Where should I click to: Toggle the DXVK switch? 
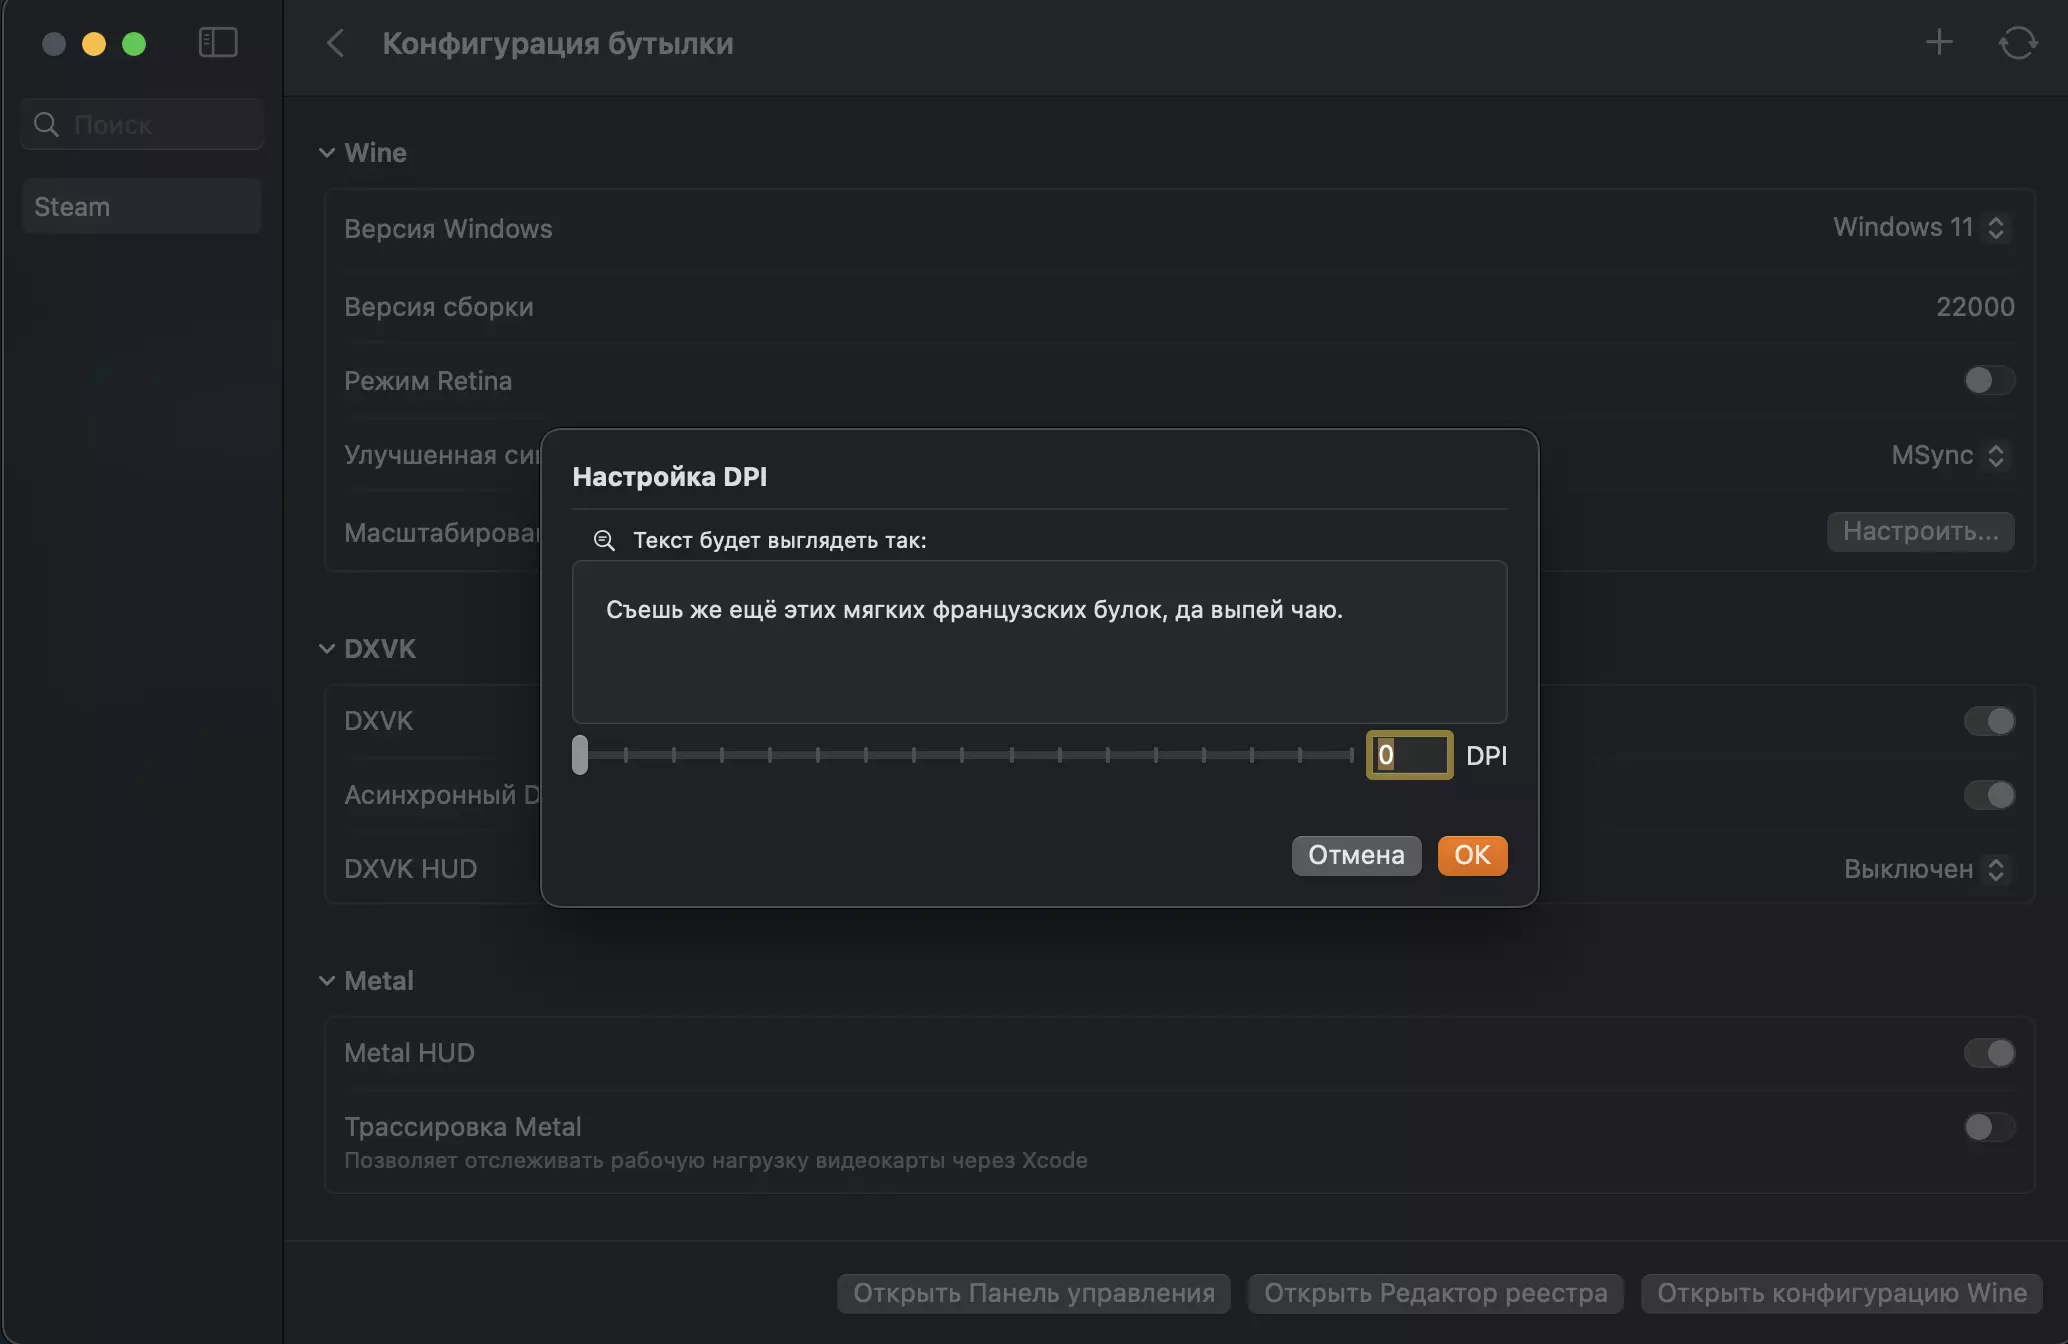1988,721
